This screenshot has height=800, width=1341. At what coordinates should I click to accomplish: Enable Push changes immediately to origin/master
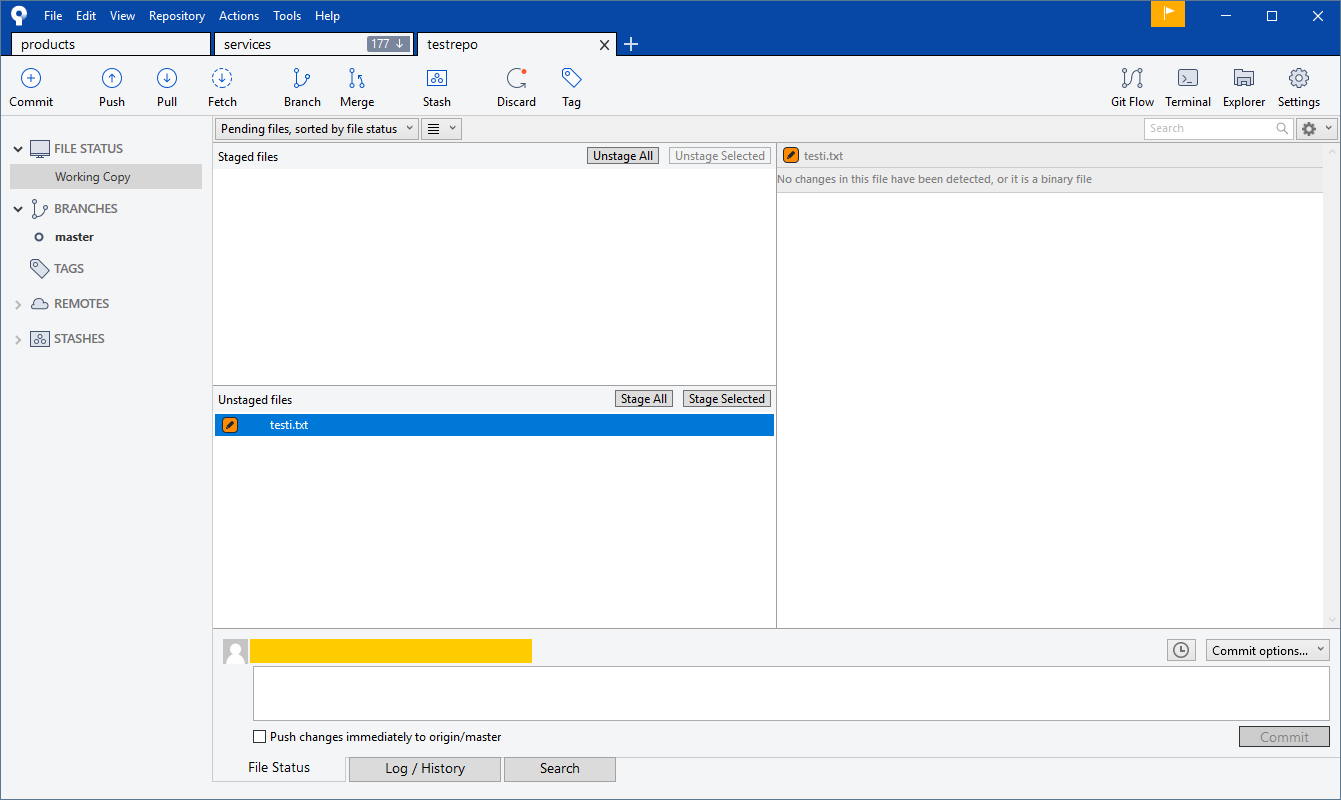pos(260,737)
